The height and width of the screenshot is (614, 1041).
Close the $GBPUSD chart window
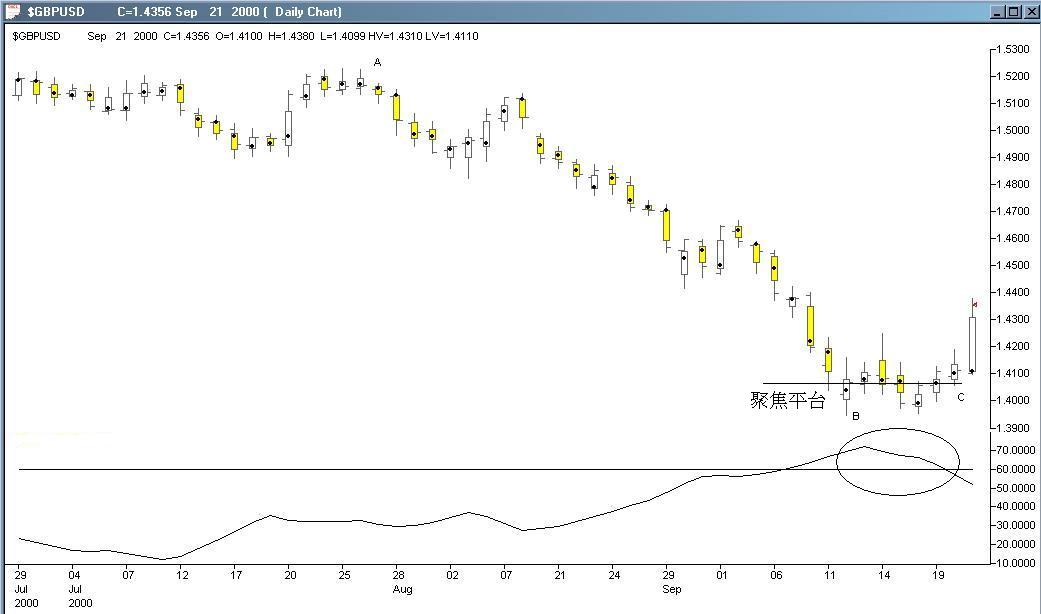pyautogui.click(x=1030, y=12)
